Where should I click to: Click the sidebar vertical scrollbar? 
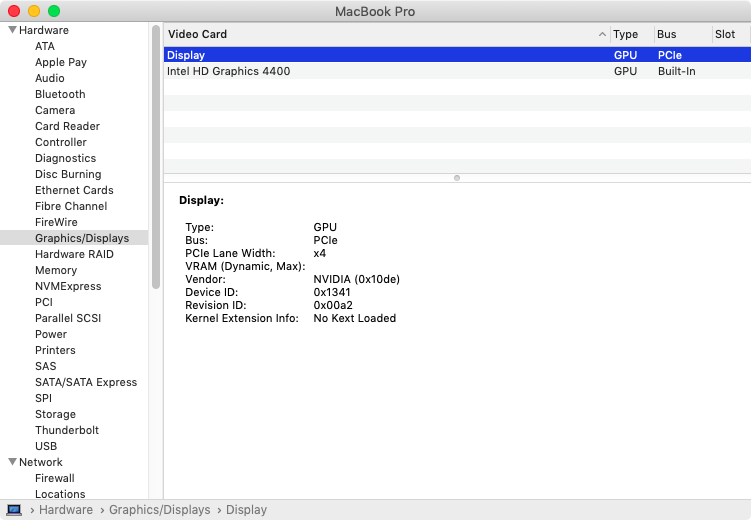pyautogui.click(x=156, y=157)
